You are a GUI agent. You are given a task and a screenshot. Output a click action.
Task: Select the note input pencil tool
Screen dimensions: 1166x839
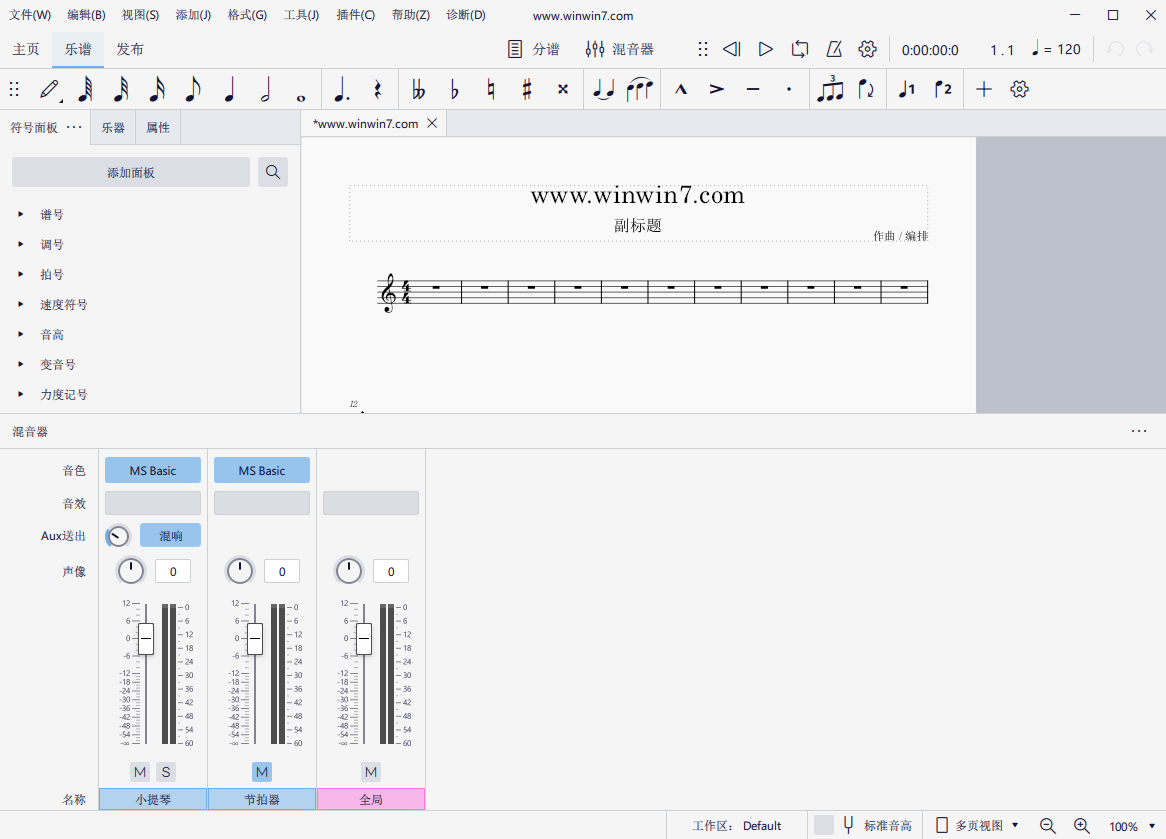coord(50,89)
